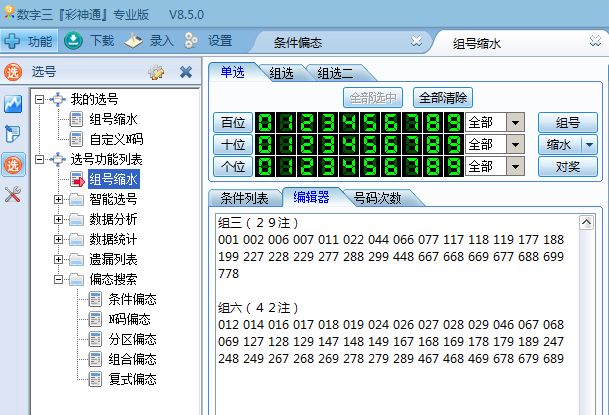This screenshot has height=415, width=609.
Task: Close the 选号 panel with X icon
Action: coord(185,72)
